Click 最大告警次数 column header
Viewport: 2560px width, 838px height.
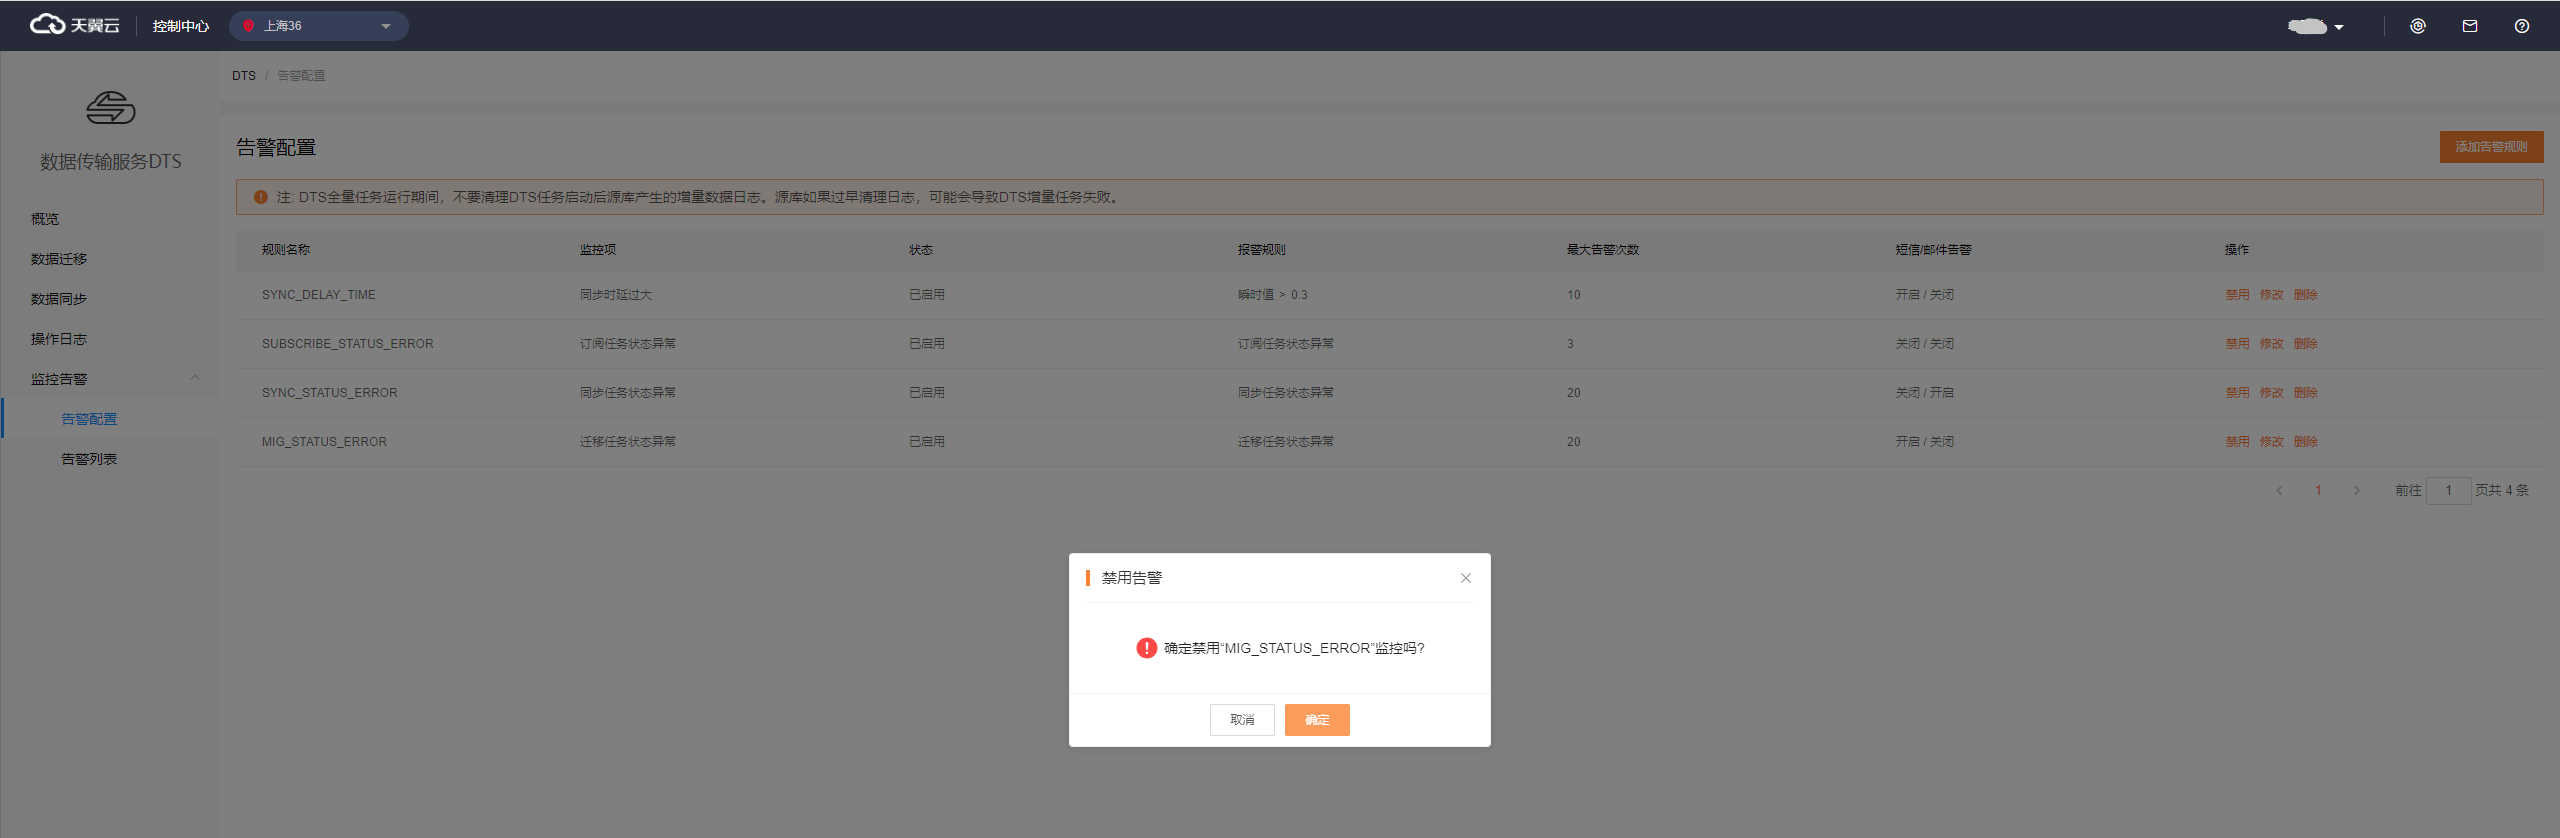(1603, 250)
